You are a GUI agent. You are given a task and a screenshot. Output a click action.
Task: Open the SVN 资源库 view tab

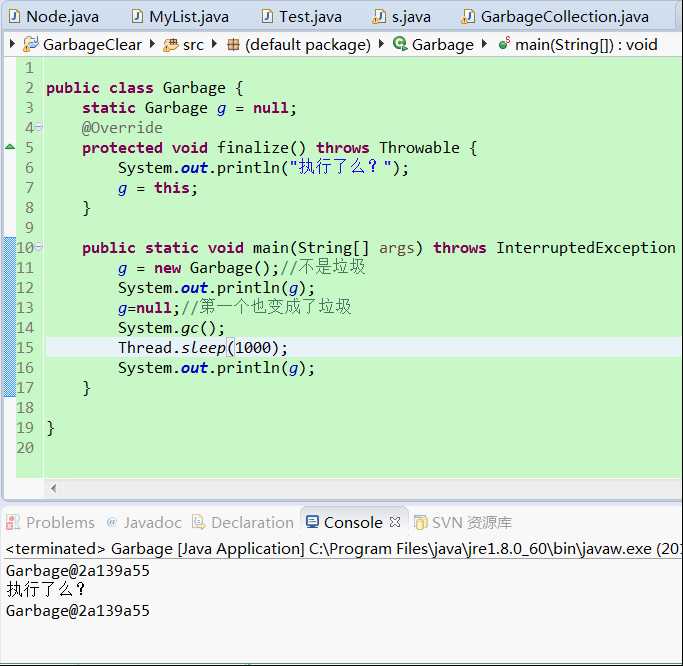point(463,522)
